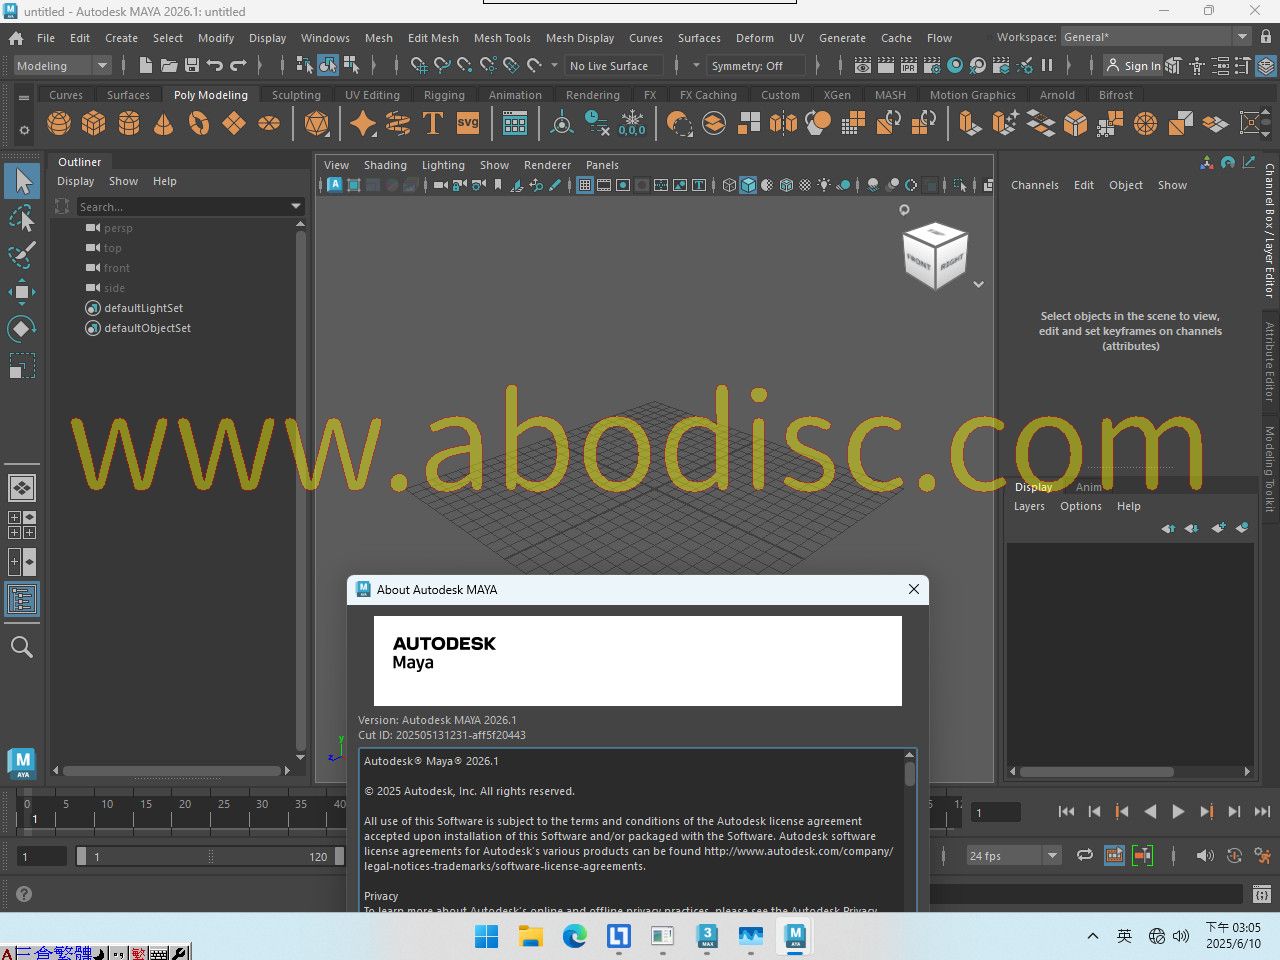Image resolution: width=1280 pixels, height=960 pixels.
Task: Create a polygon cylinder from the shelf
Action: click(129, 123)
